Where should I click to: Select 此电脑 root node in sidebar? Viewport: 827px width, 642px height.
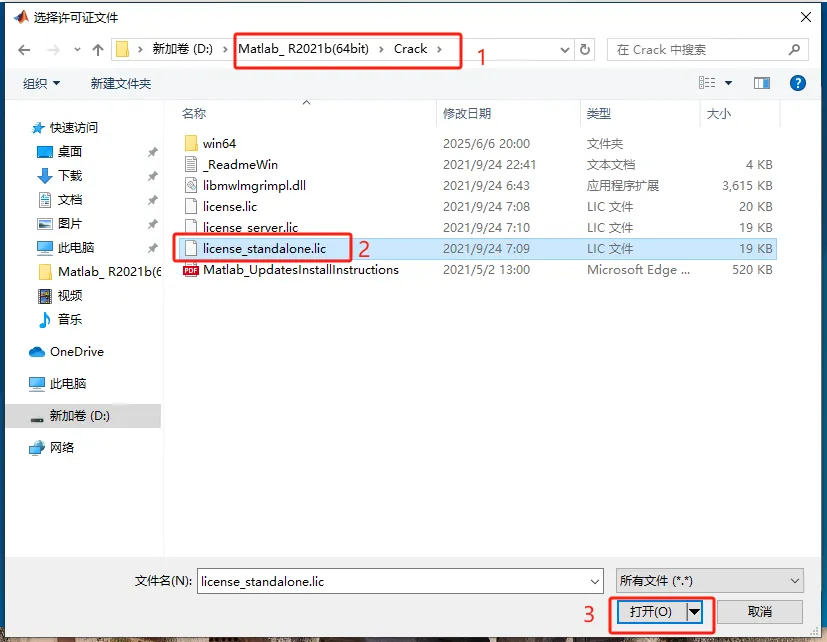click(68, 384)
